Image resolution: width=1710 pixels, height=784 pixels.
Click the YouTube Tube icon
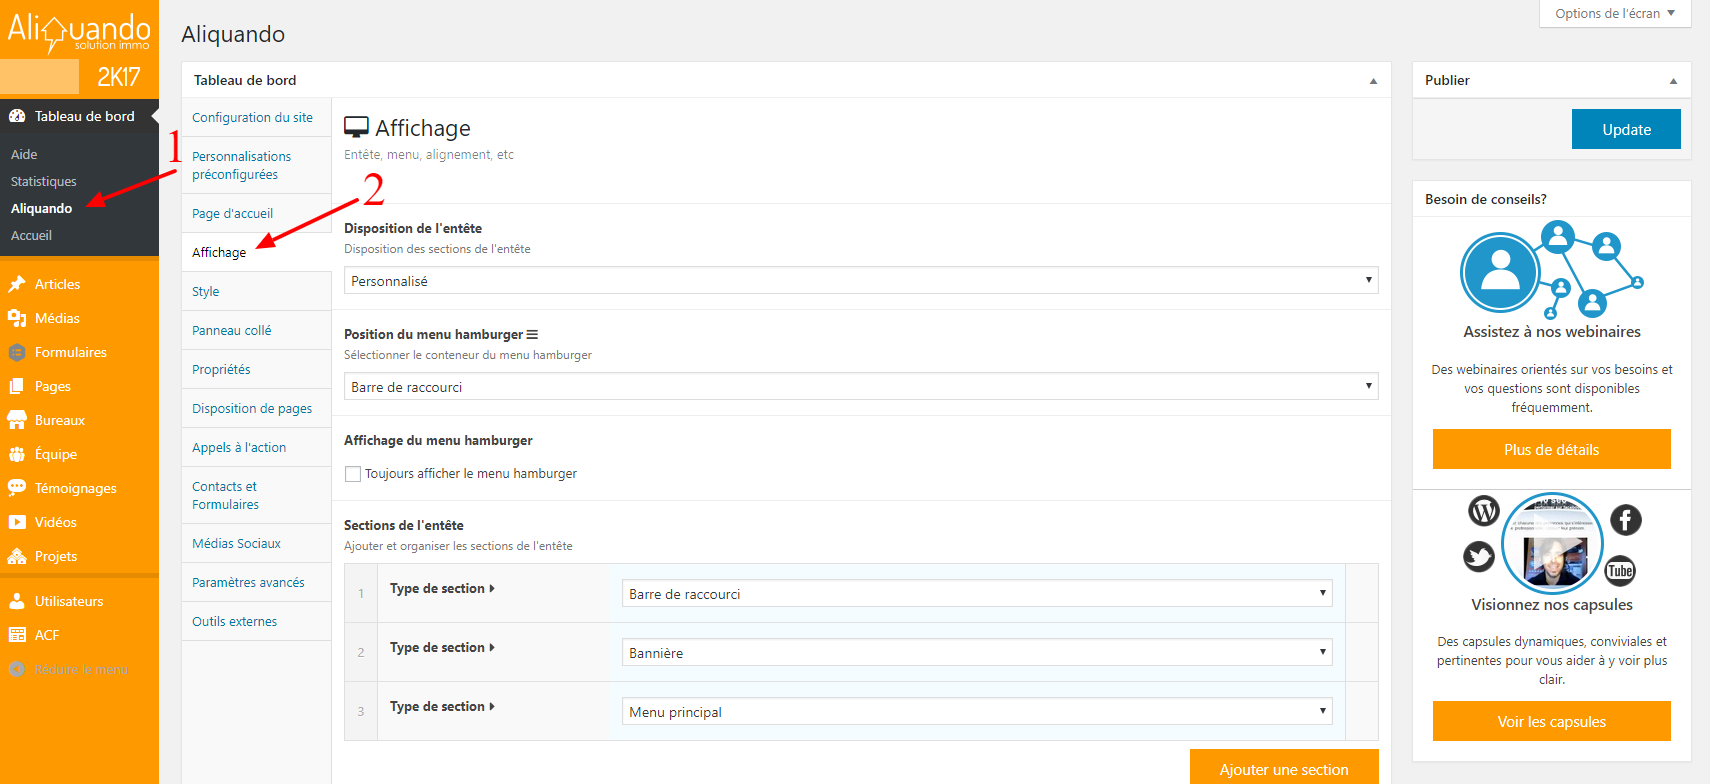[1620, 571]
